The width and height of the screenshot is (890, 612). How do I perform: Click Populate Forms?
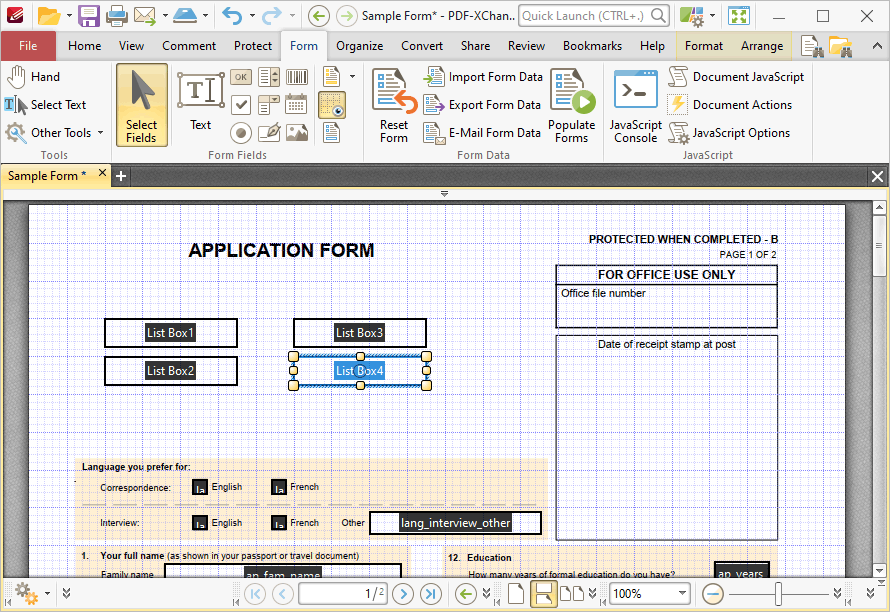(x=572, y=106)
